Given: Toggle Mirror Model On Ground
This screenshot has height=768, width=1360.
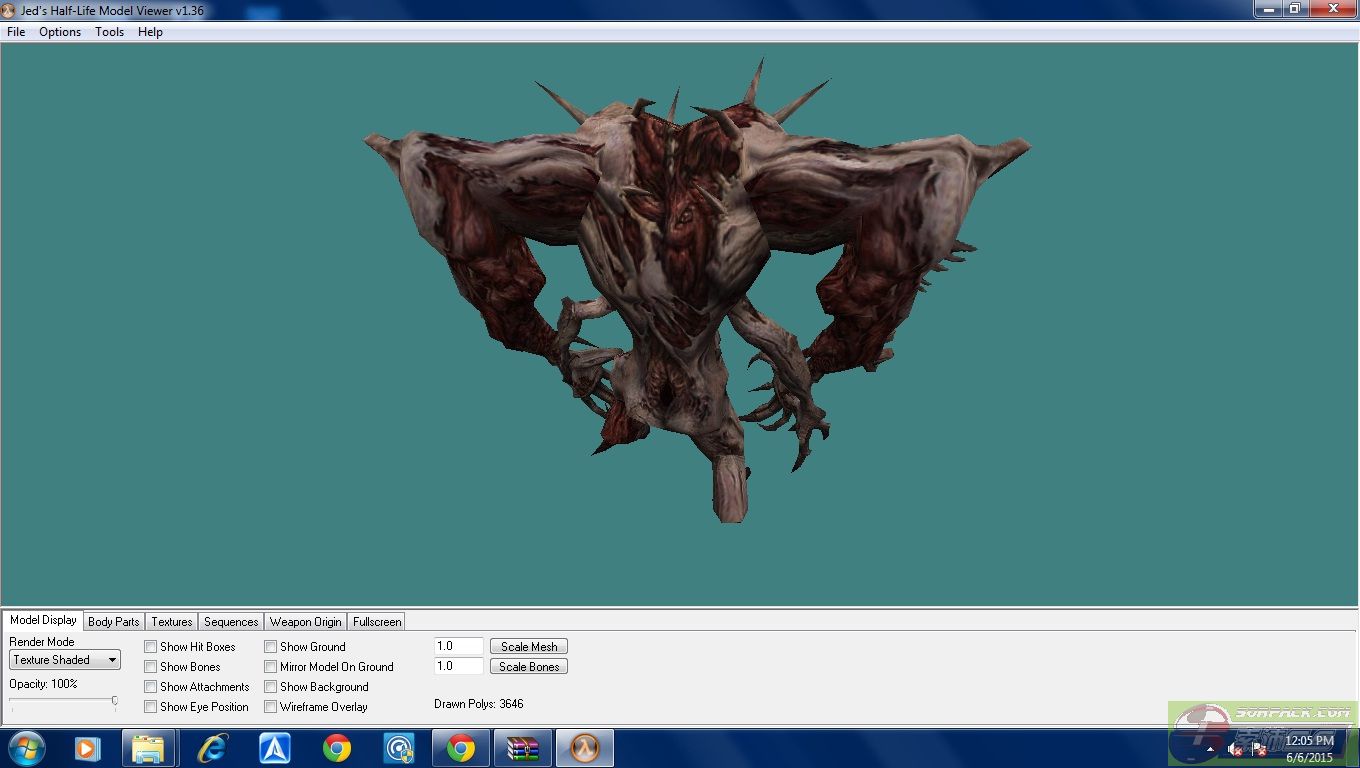Looking at the screenshot, I should point(270,667).
